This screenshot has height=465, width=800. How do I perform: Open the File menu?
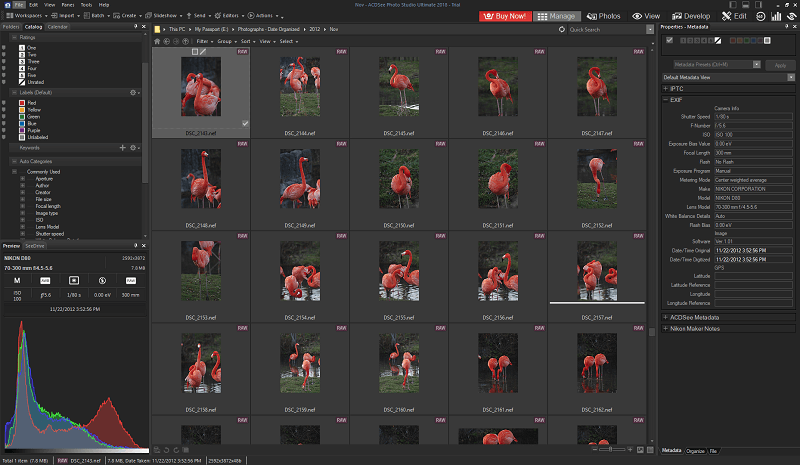click(19, 5)
